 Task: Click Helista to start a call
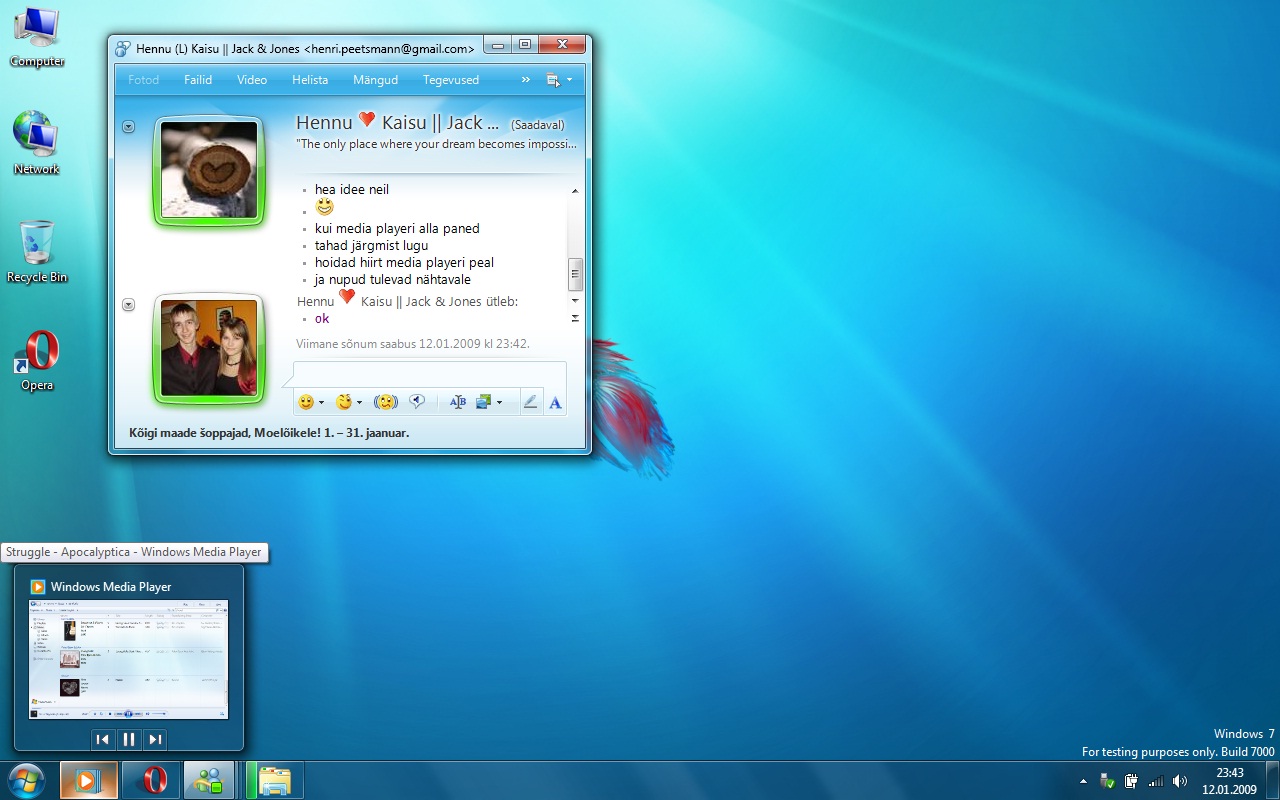pos(310,80)
